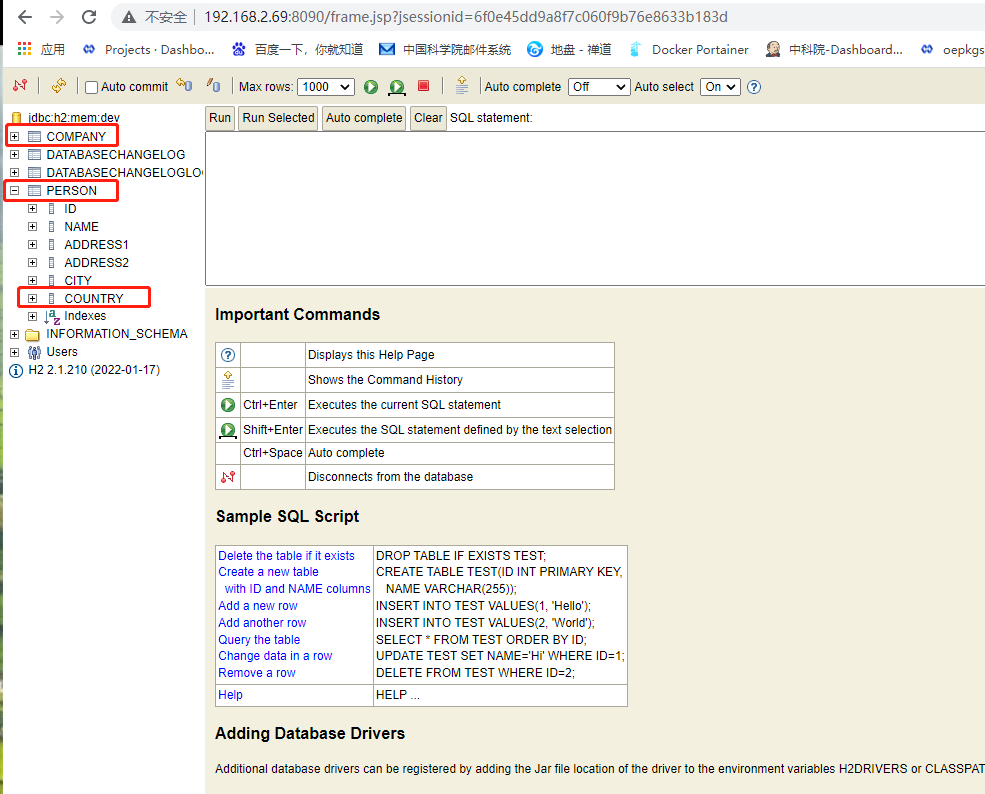Viewport: 985px width, 794px height.
Task: Click the Auto complete button
Action: (x=364, y=118)
